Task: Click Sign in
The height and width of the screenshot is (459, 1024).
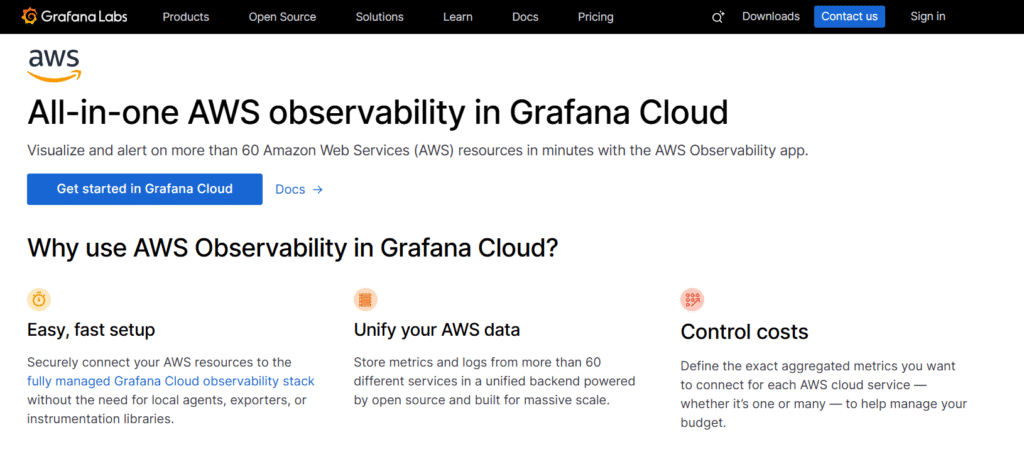Action: tap(927, 17)
